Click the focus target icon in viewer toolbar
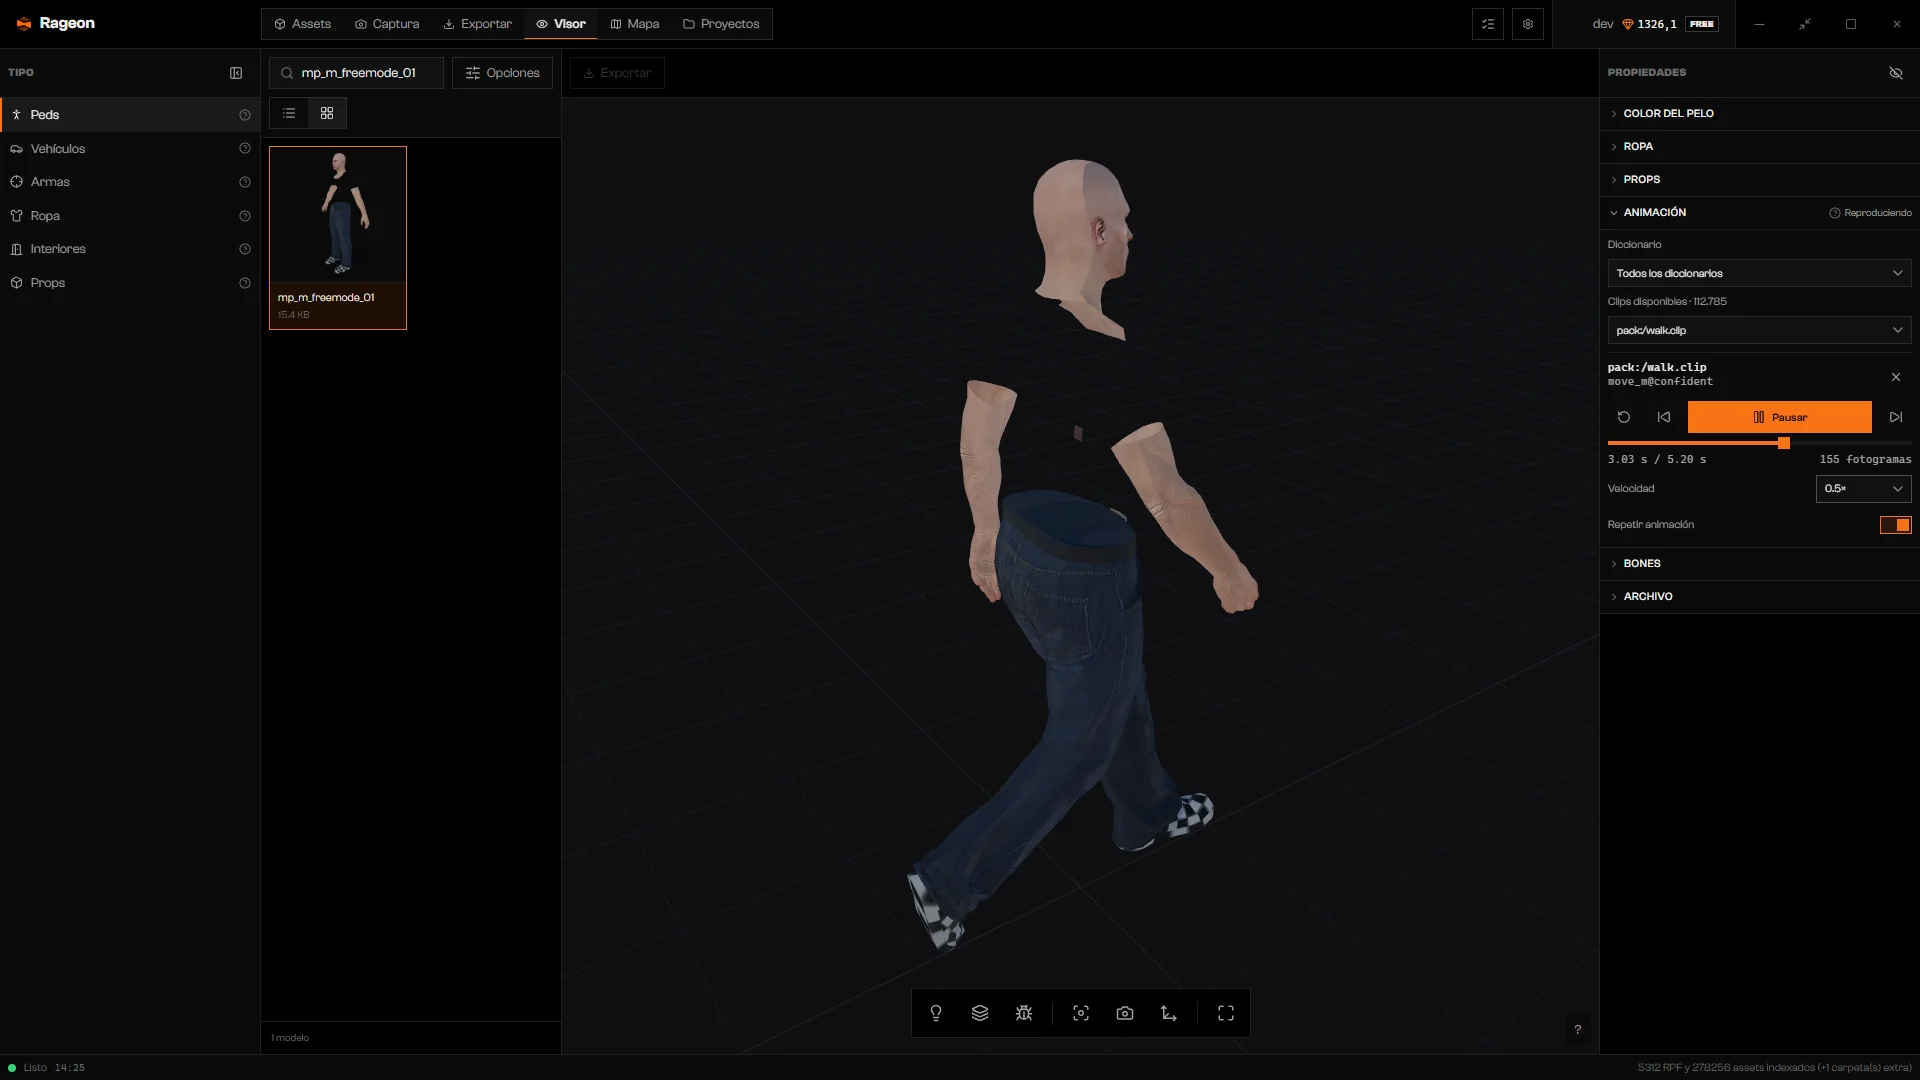This screenshot has width=1920, height=1080. click(1081, 1013)
